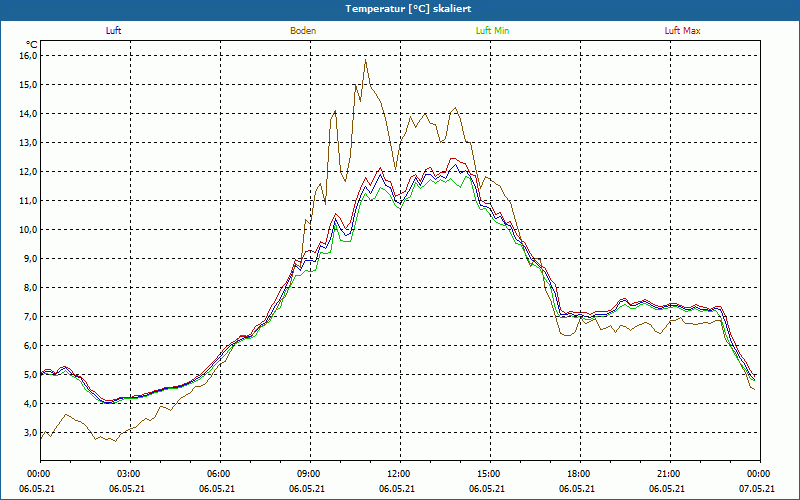Screen dimensions: 800x500
Task: Click the 16,0 value on the y-axis
Action: [x=29, y=55]
